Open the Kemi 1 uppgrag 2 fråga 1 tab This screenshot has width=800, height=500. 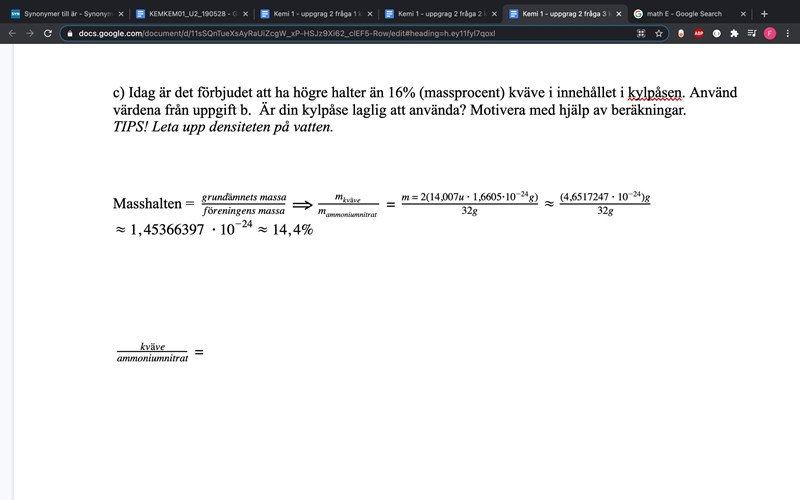(314, 14)
